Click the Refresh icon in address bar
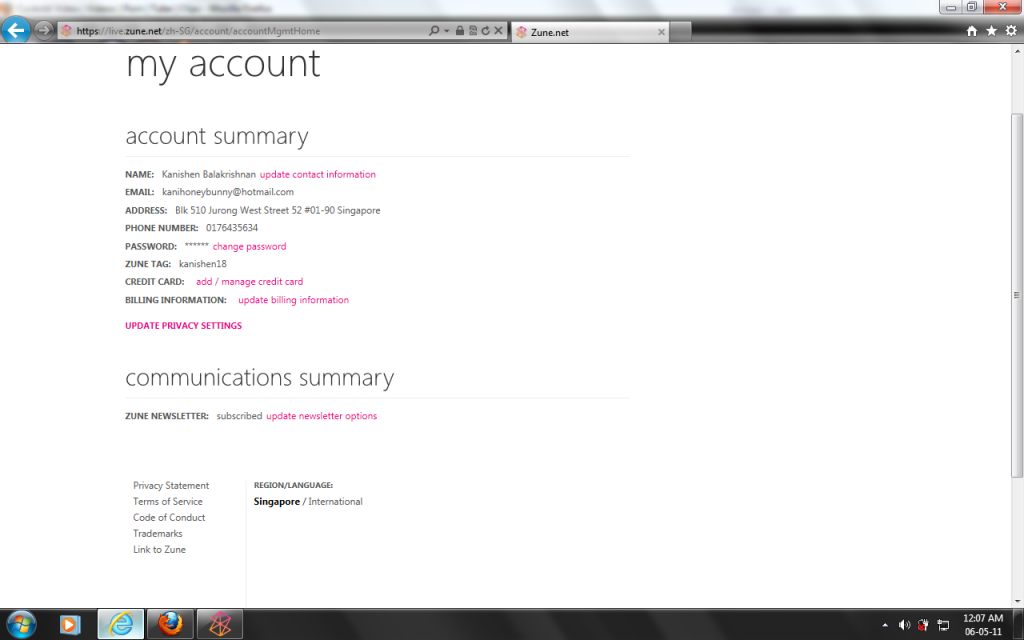 click(485, 31)
